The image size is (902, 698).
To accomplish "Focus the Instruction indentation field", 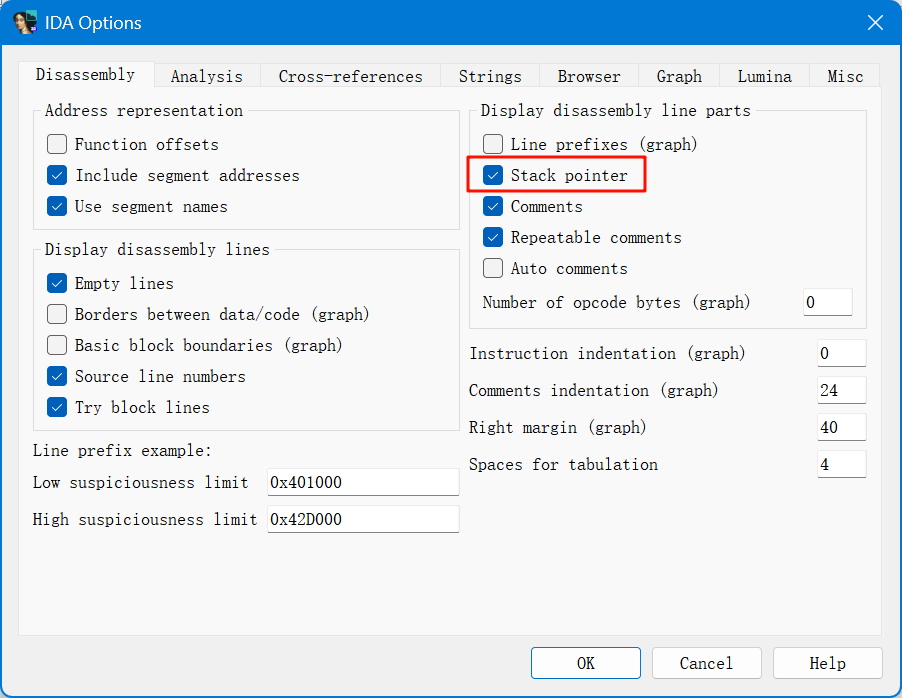I will point(842,353).
